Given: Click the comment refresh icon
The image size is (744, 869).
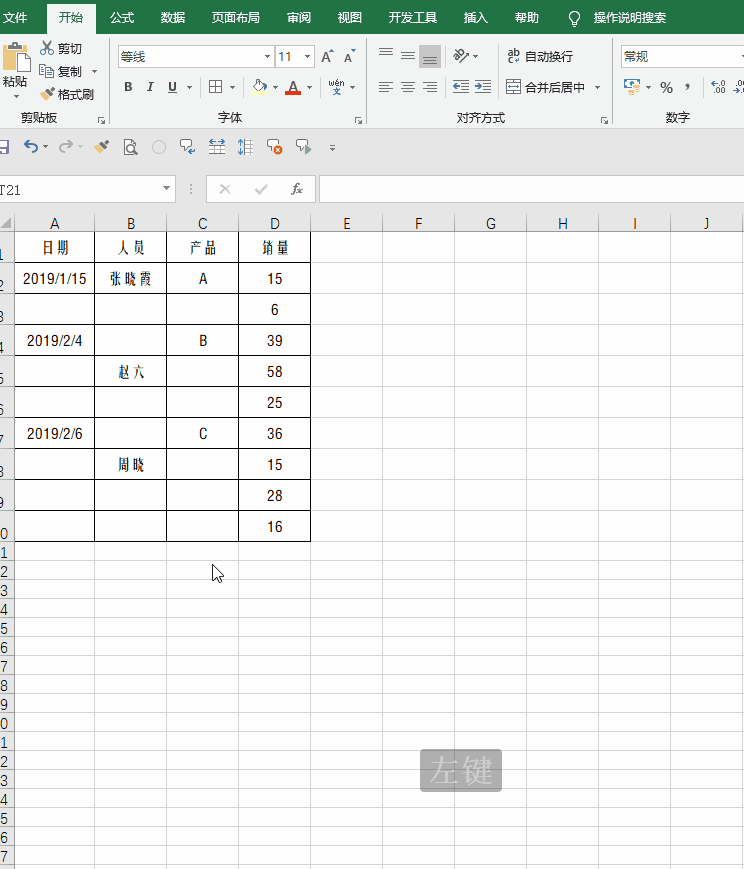Looking at the screenshot, I should (187, 147).
